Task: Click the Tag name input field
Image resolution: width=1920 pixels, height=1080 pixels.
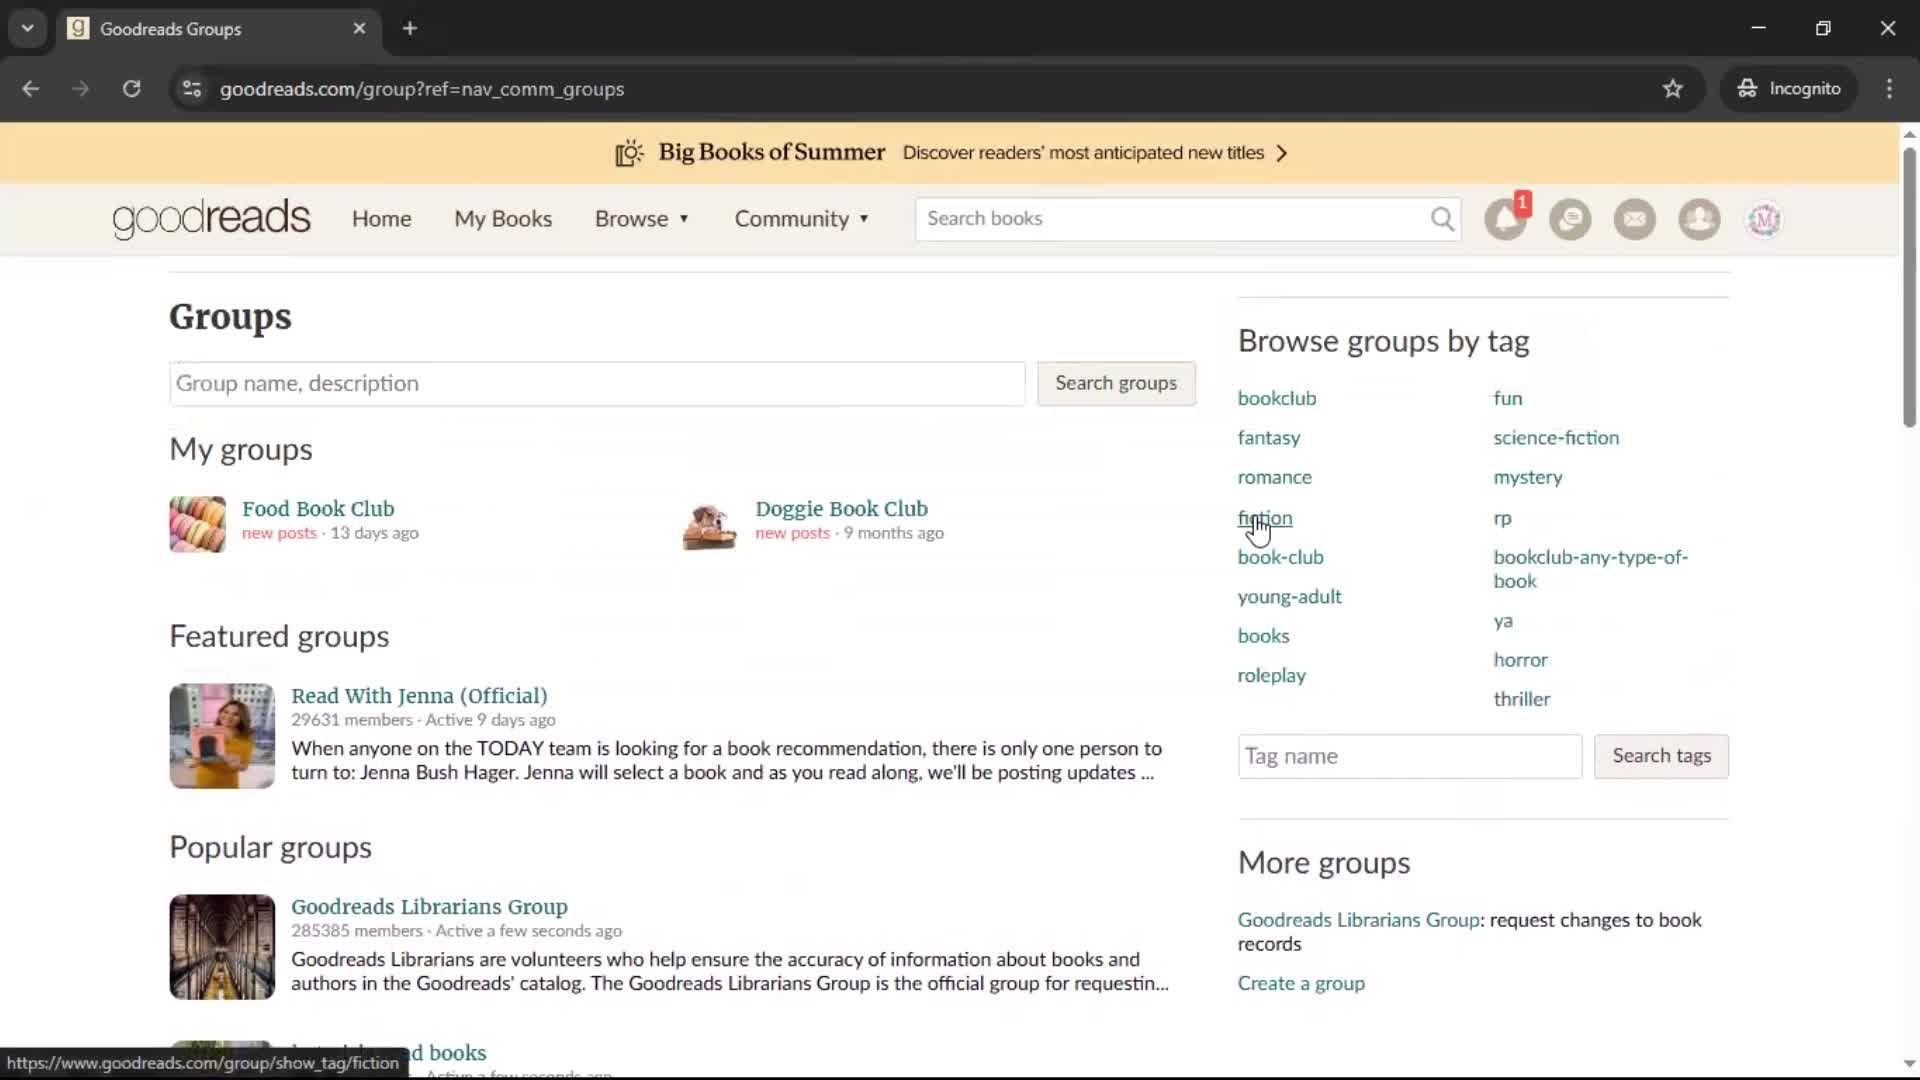Action: point(1410,757)
